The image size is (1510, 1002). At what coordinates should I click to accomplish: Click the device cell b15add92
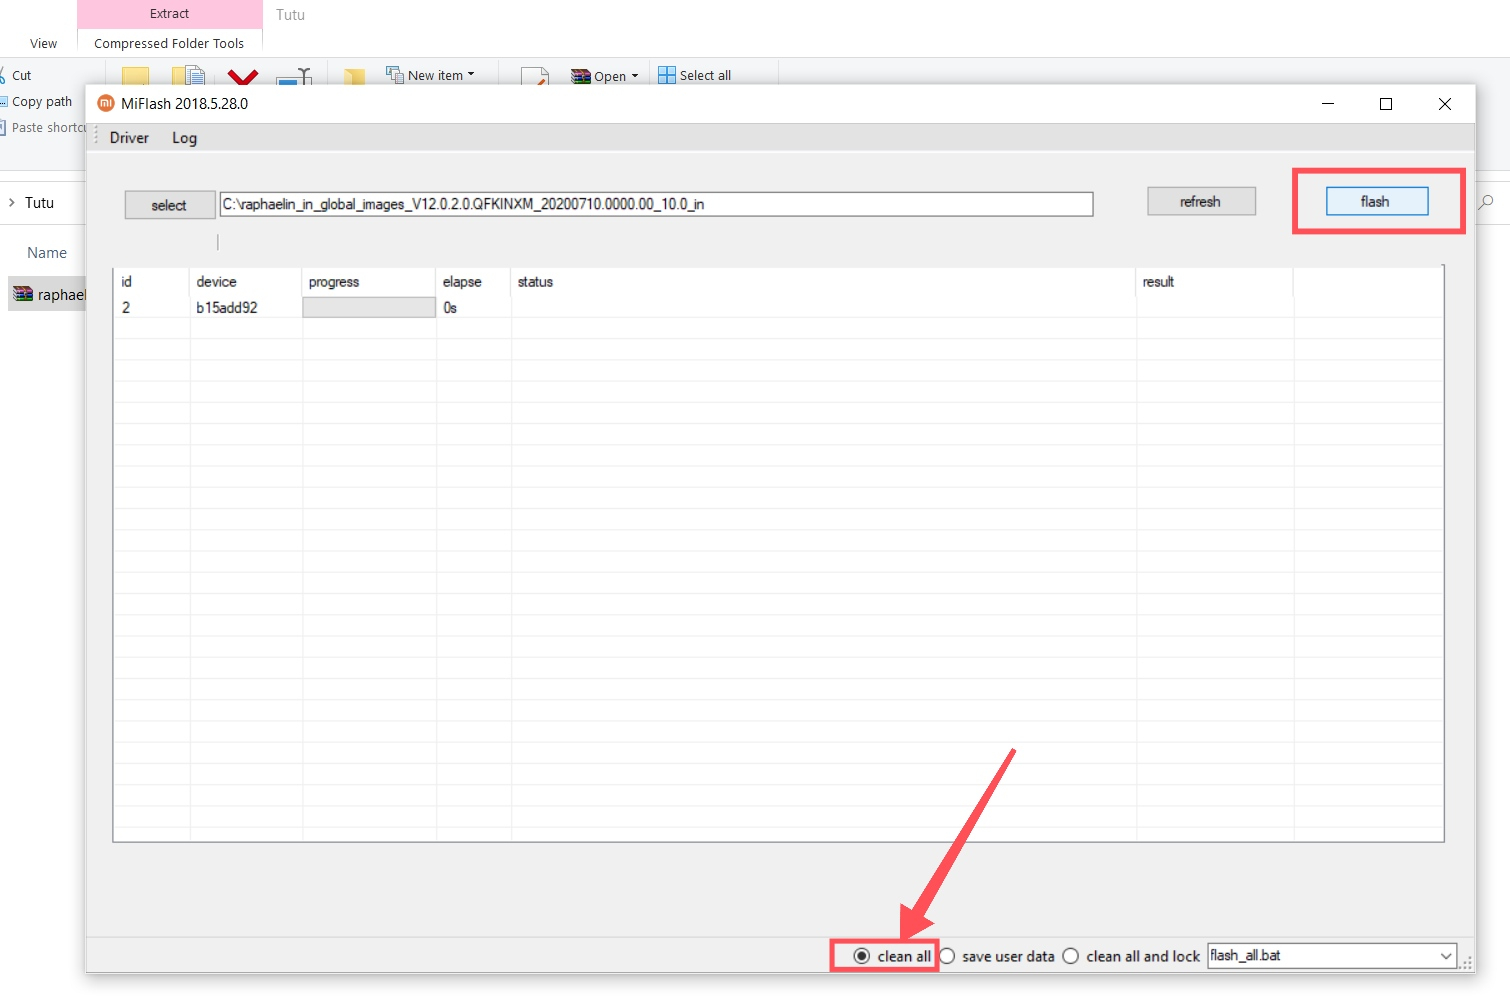227,308
